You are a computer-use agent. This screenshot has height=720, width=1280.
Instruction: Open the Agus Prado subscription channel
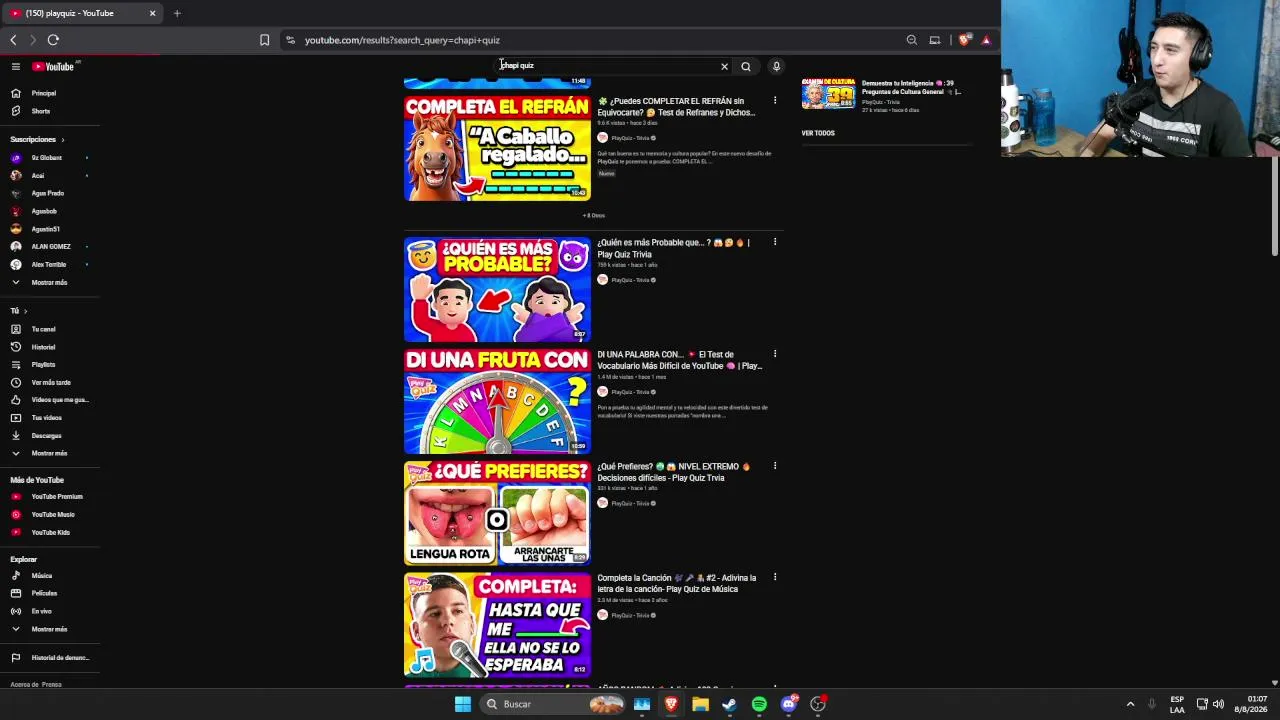(47, 194)
